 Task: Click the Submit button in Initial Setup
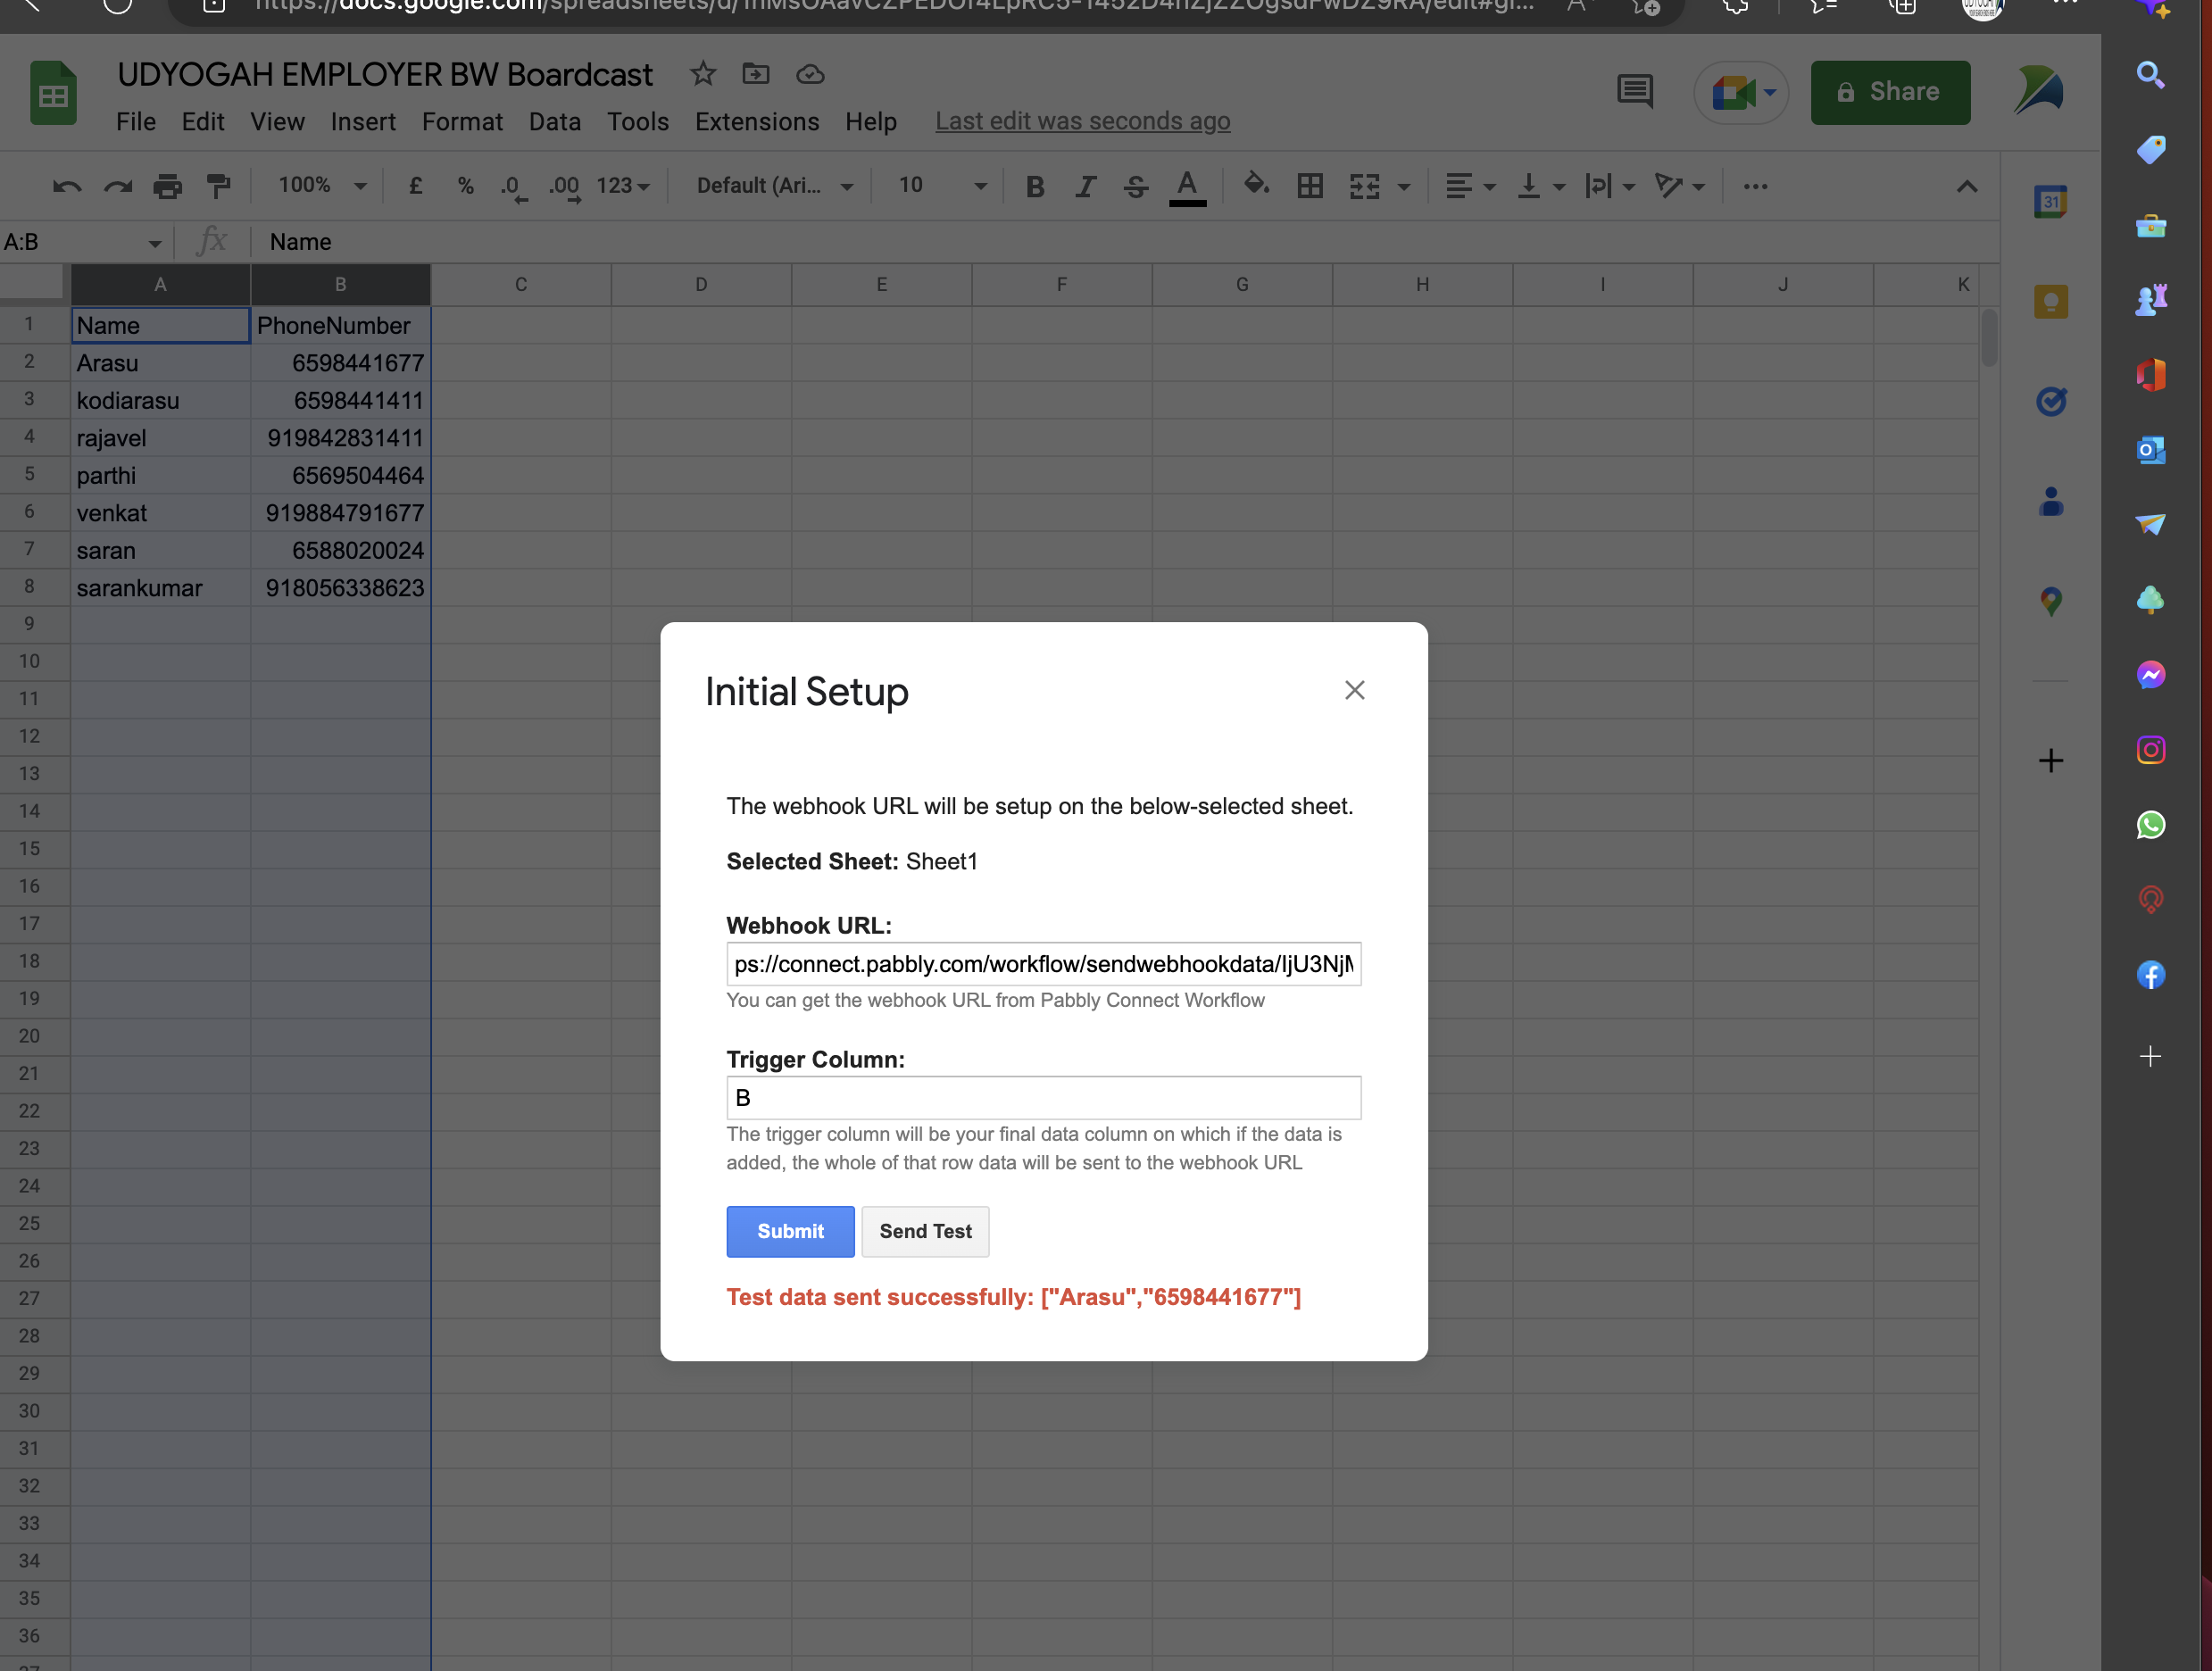click(x=790, y=1231)
